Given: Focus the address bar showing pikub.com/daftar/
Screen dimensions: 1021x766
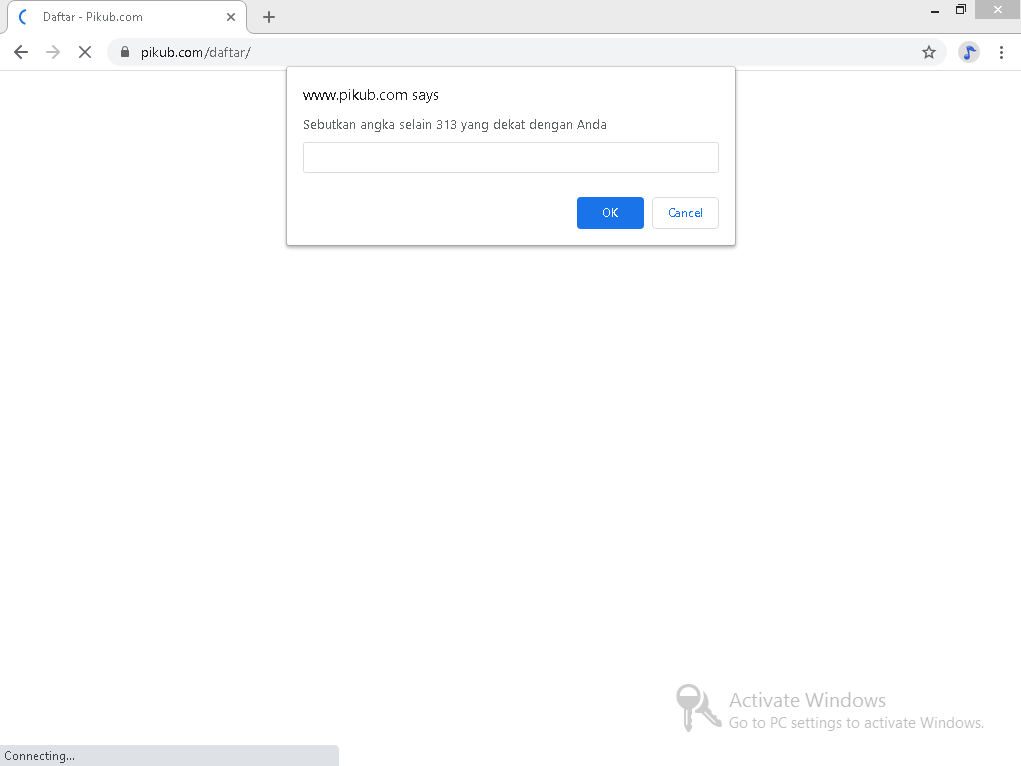Looking at the screenshot, I should click(500, 52).
